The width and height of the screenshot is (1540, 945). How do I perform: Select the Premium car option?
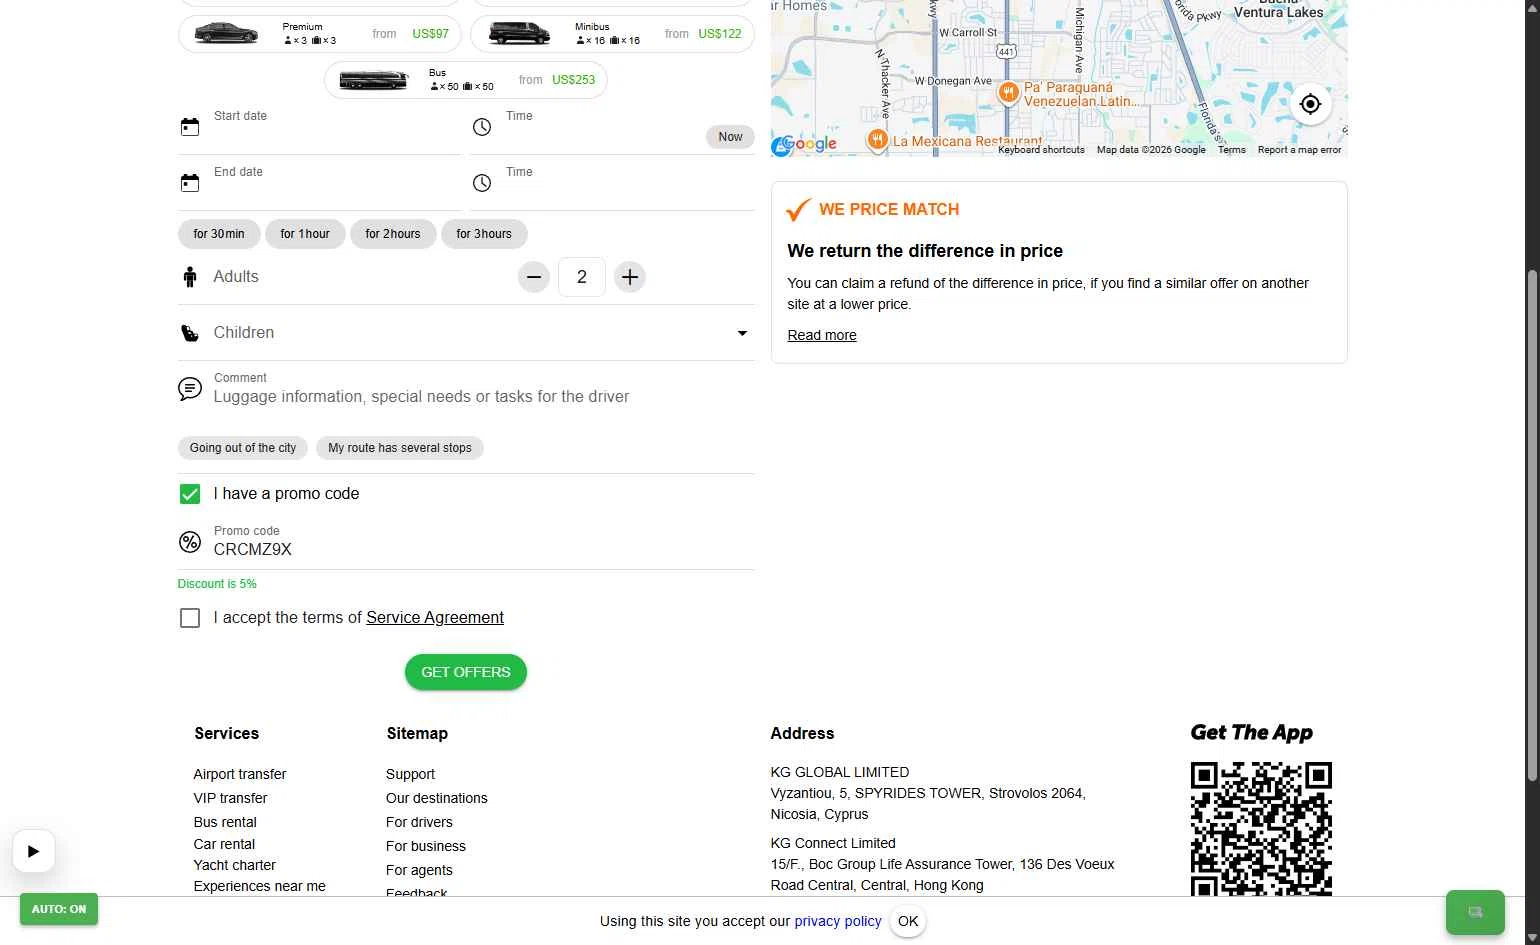(319, 34)
